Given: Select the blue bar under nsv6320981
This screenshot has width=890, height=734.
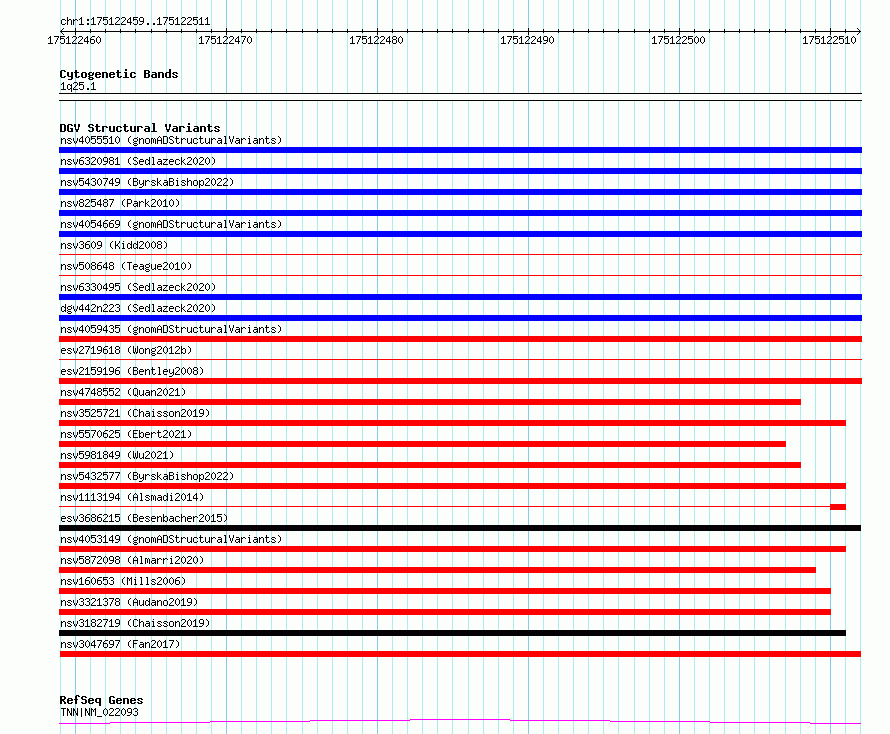Looking at the screenshot, I should point(460,171).
